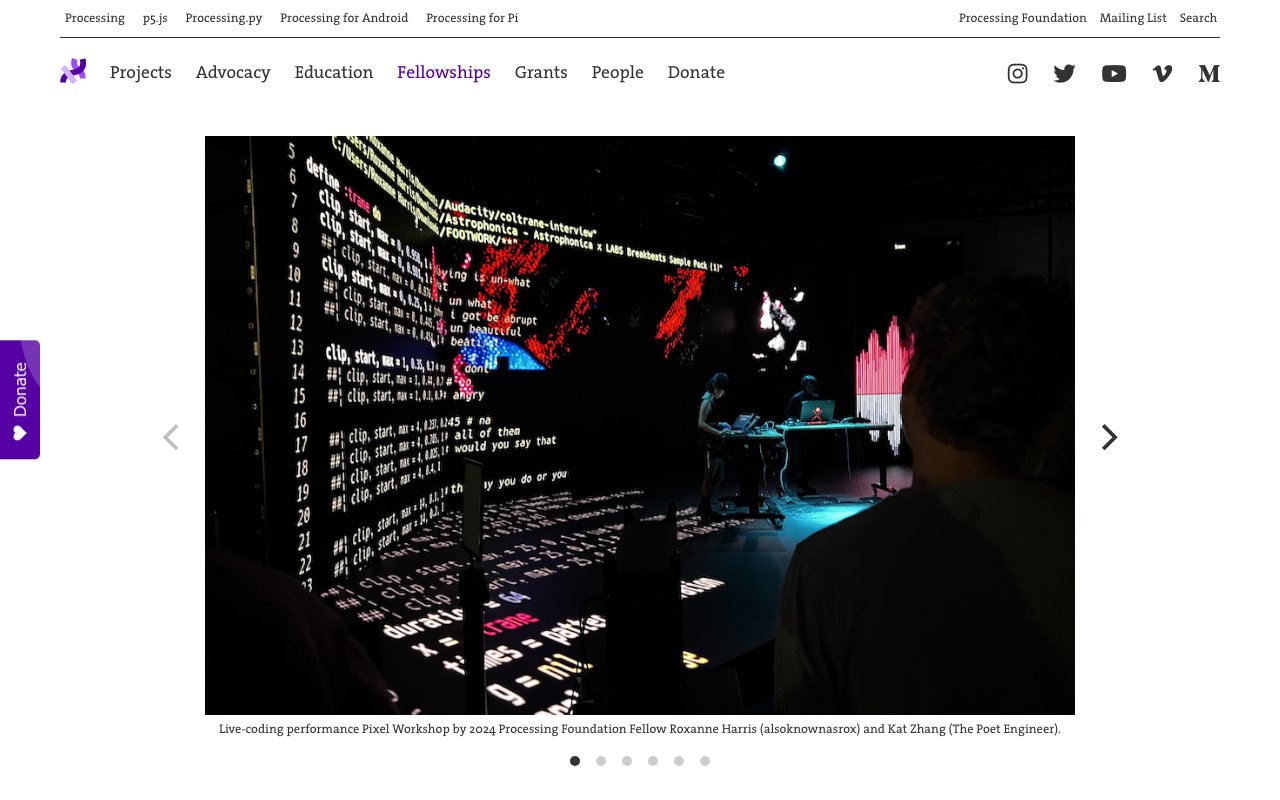Image resolution: width=1280 pixels, height=800 pixels.
Task: Open the Vimeo channel icon
Action: click(x=1162, y=73)
